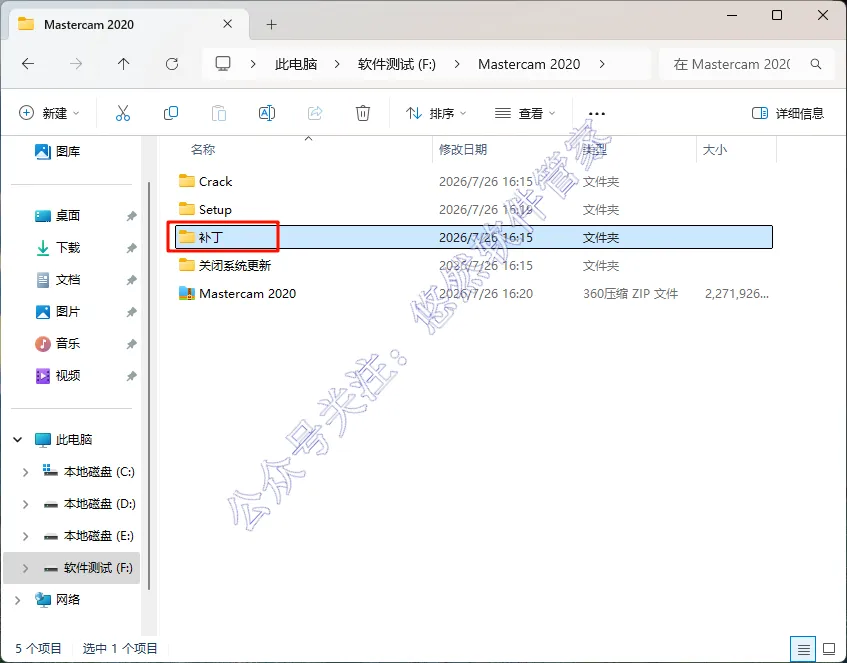847x663 pixels.
Task: Click the Cut scissors icon
Action: click(123, 113)
